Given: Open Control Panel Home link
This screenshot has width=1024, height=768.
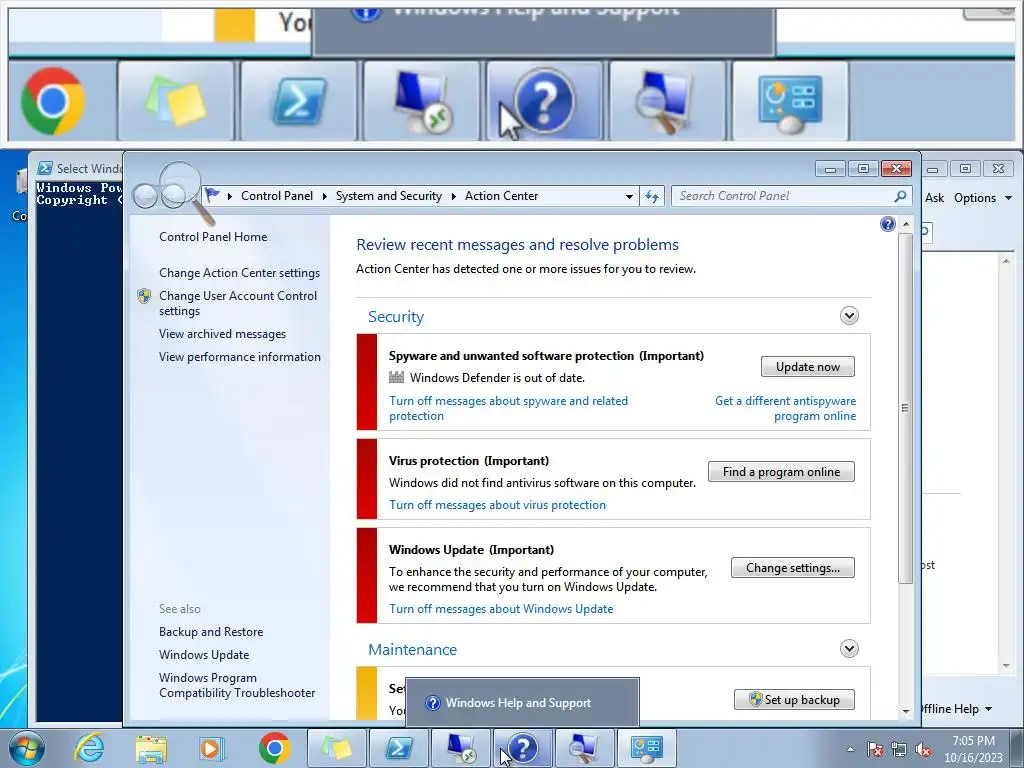Looking at the screenshot, I should click(x=213, y=237).
